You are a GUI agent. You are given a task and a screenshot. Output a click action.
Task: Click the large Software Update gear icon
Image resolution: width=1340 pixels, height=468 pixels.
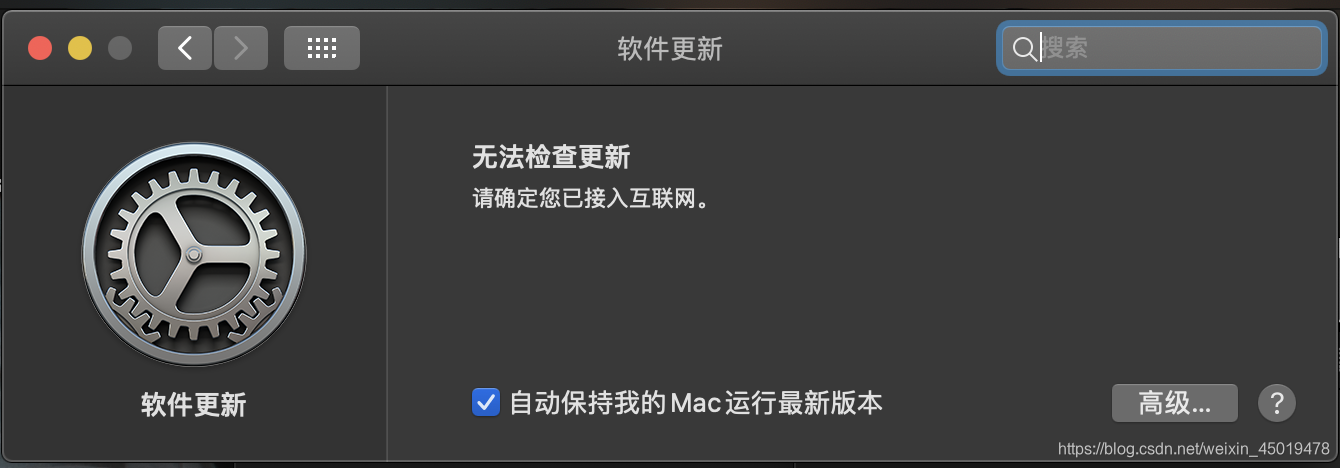194,254
